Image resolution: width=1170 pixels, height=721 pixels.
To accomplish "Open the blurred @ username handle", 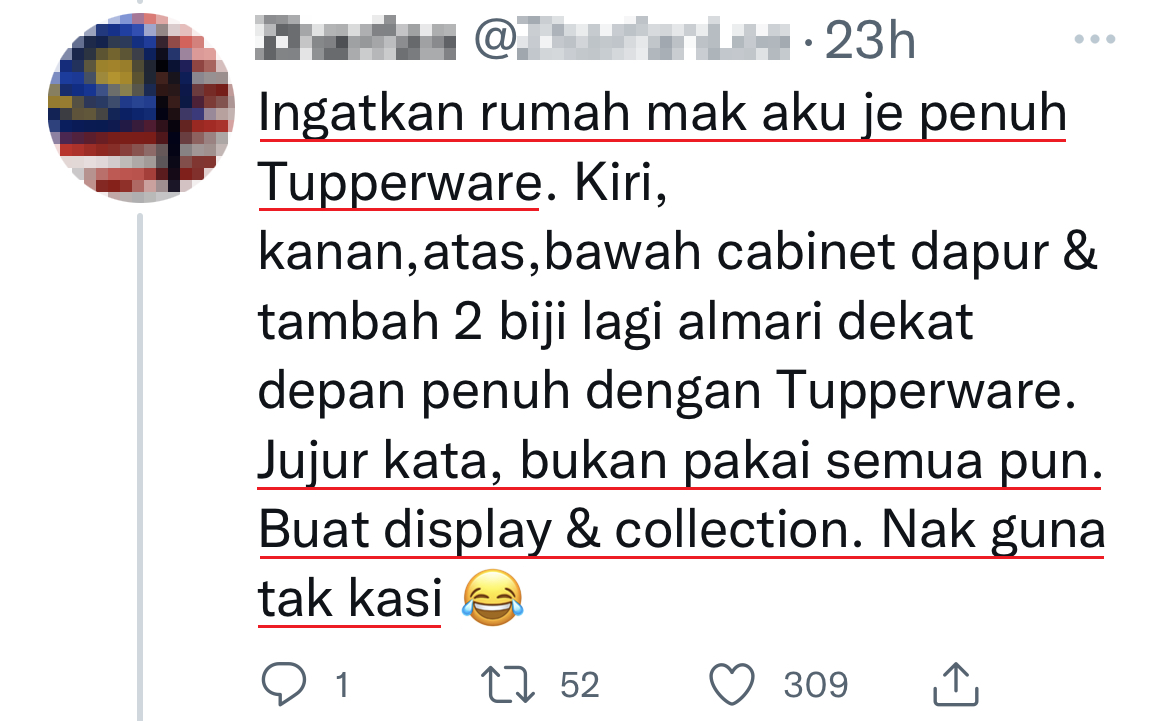I will pos(632,40).
